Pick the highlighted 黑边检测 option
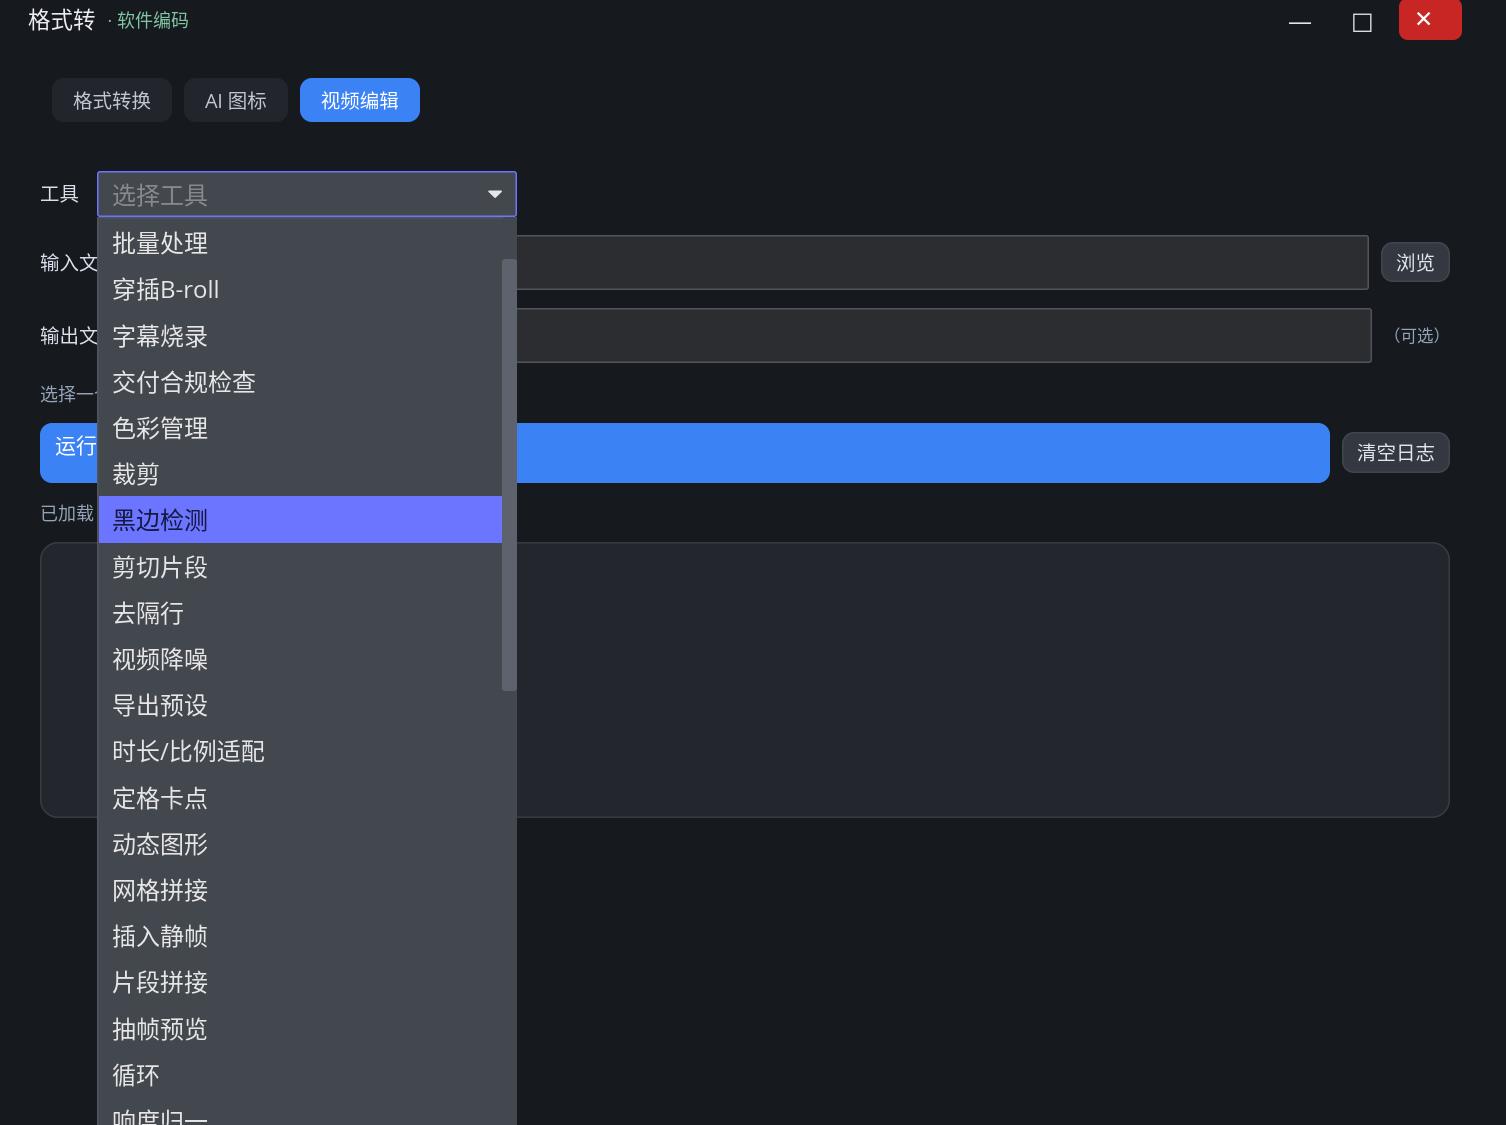The image size is (1506, 1125). 300,520
